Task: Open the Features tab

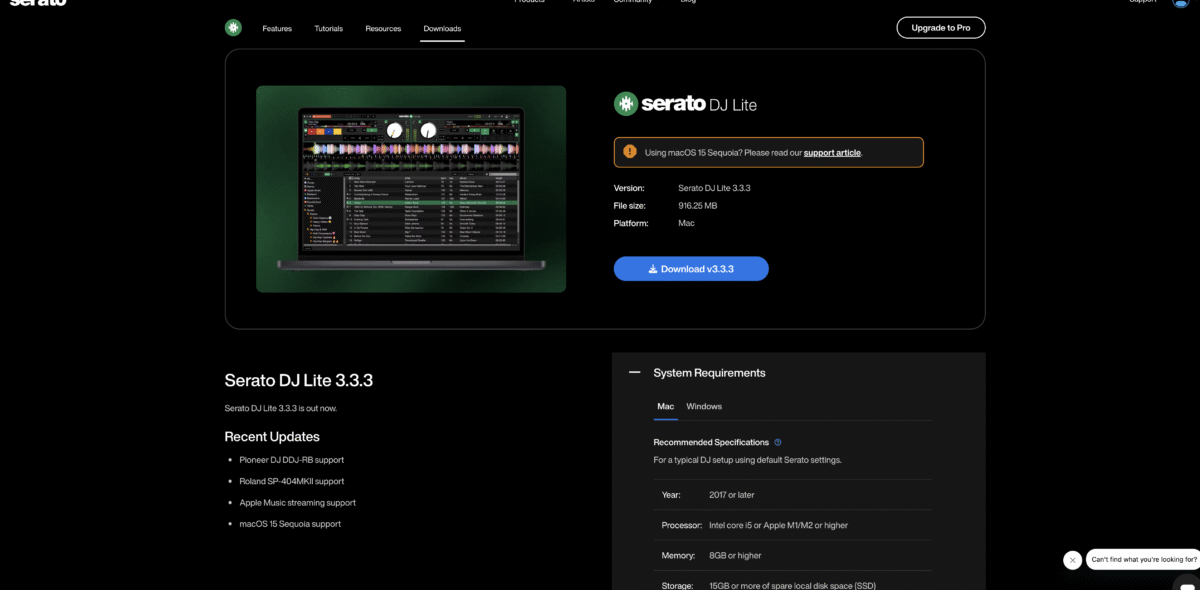Action: pos(277,29)
